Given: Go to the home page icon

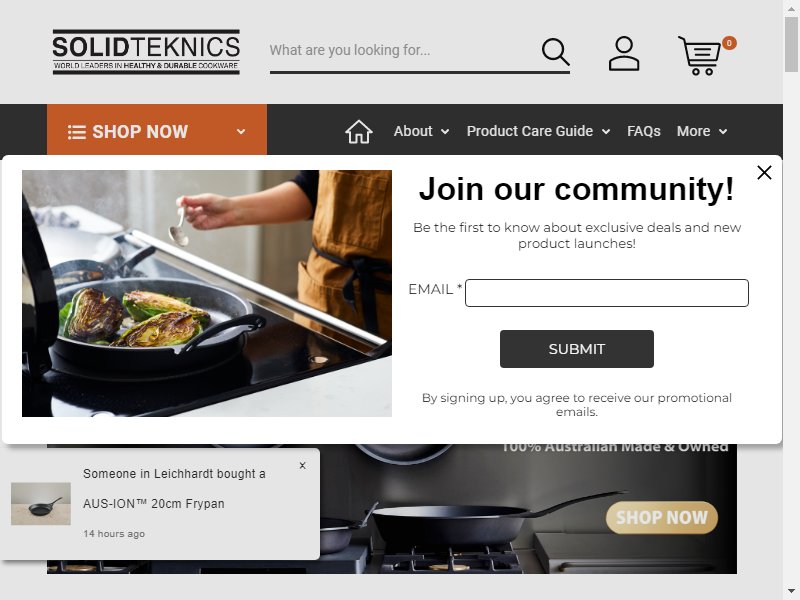Looking at the screenshot, I should coord(359,132).
